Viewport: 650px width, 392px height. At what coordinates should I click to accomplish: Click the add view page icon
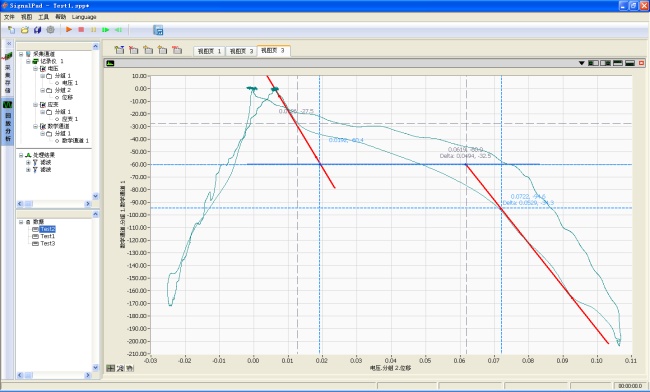point(120,50)
